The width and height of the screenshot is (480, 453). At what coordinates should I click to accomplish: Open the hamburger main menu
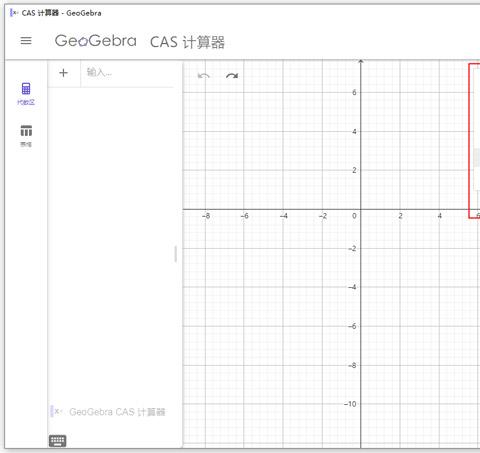(x=26, y=41)
